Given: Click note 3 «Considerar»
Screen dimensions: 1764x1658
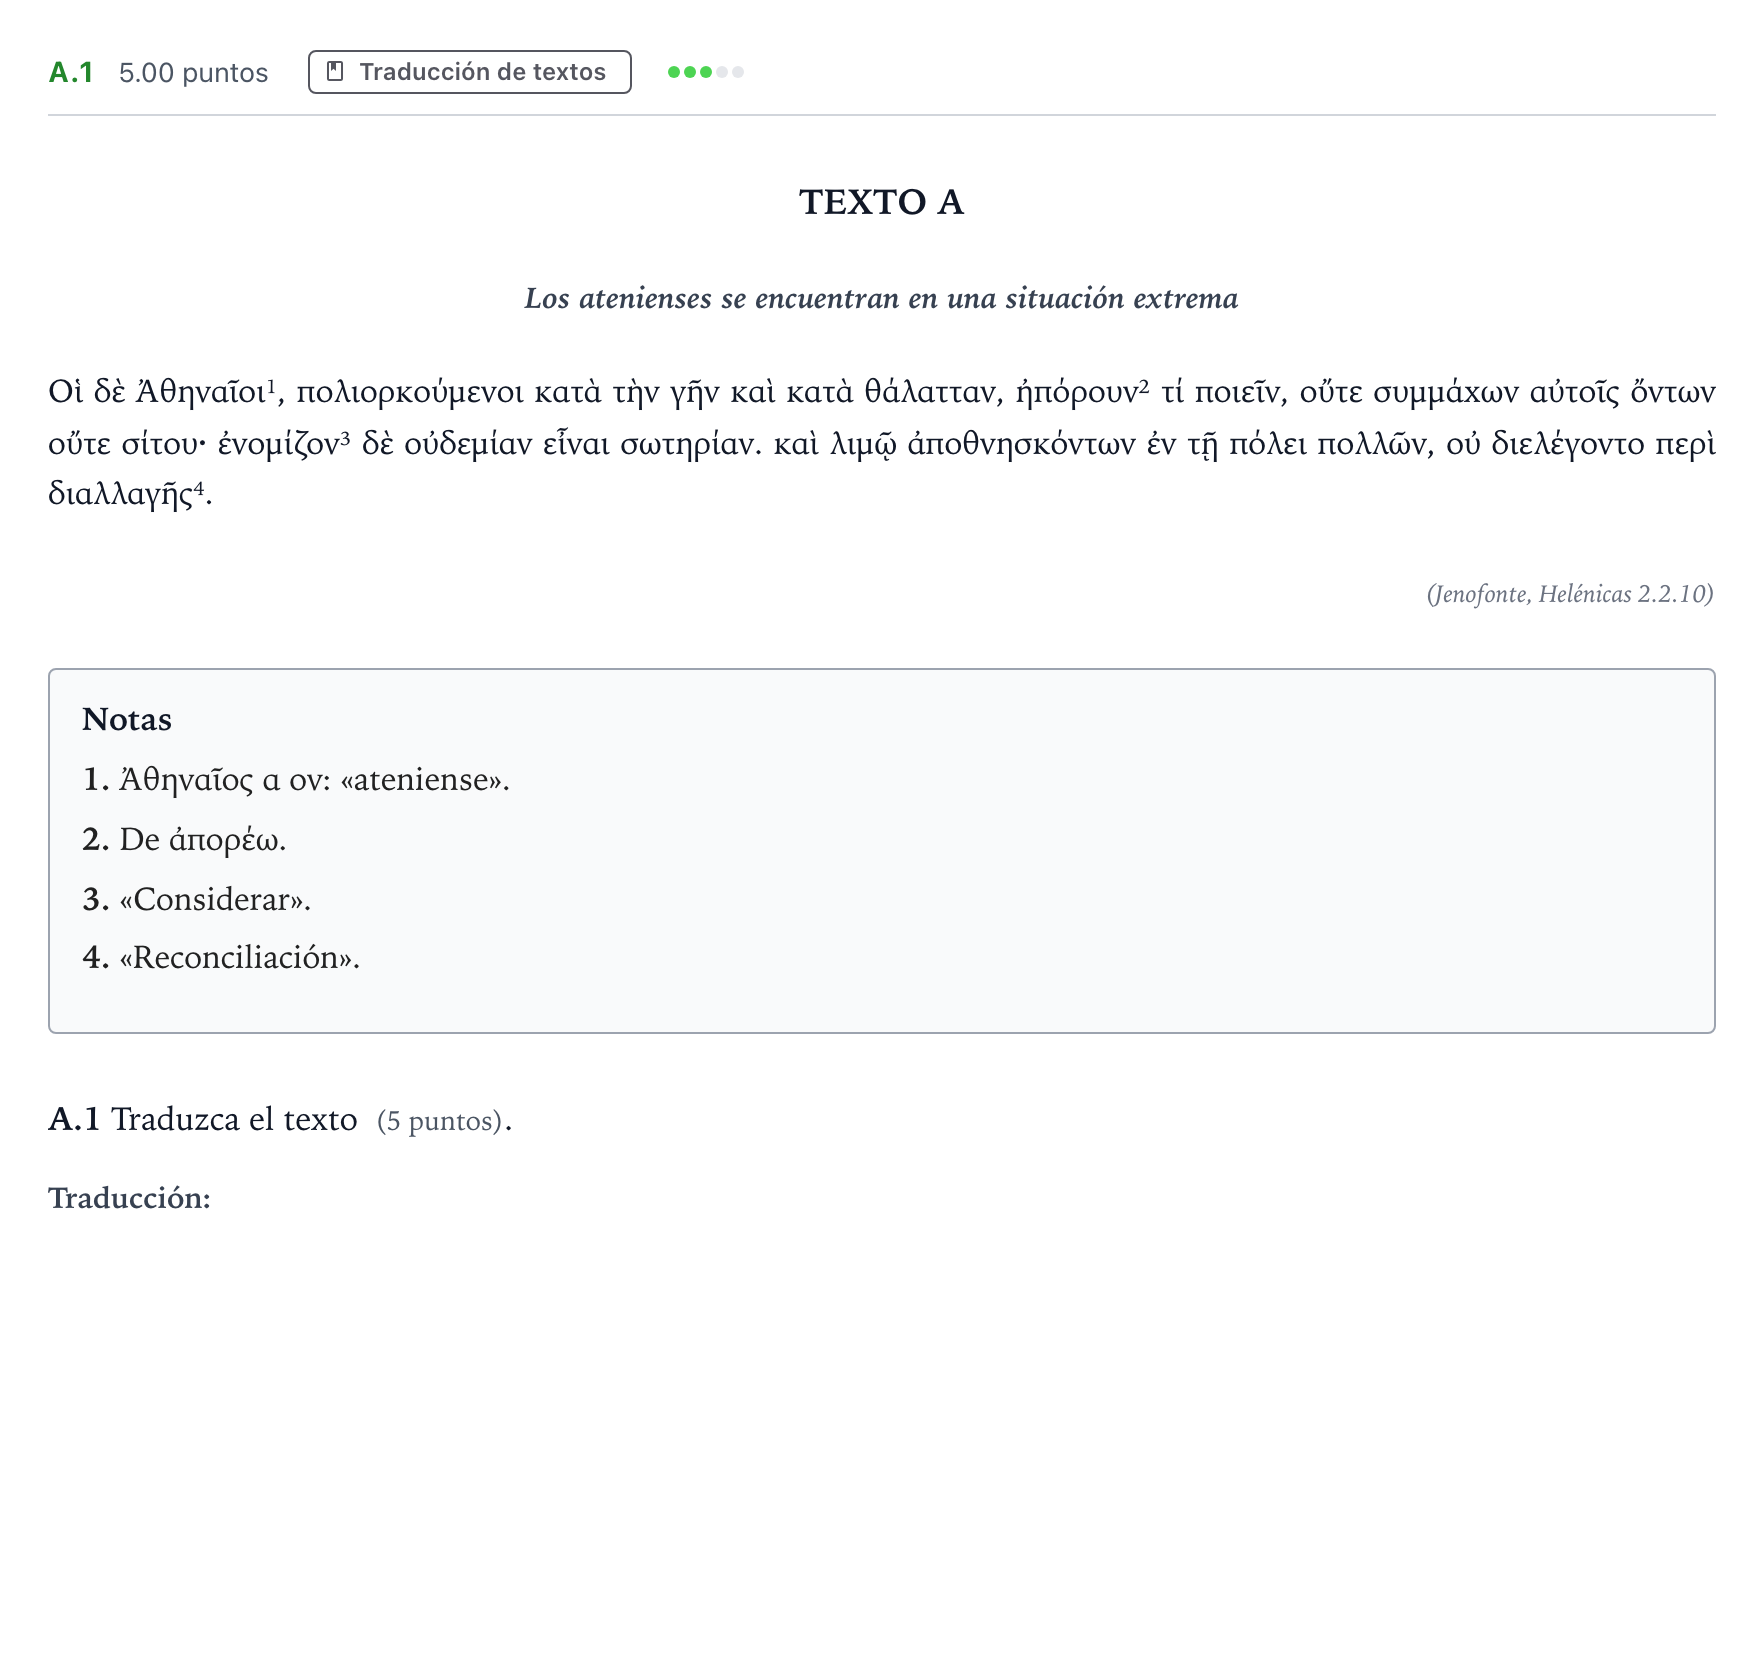Looking at the screenshot, I should point(197,899).
